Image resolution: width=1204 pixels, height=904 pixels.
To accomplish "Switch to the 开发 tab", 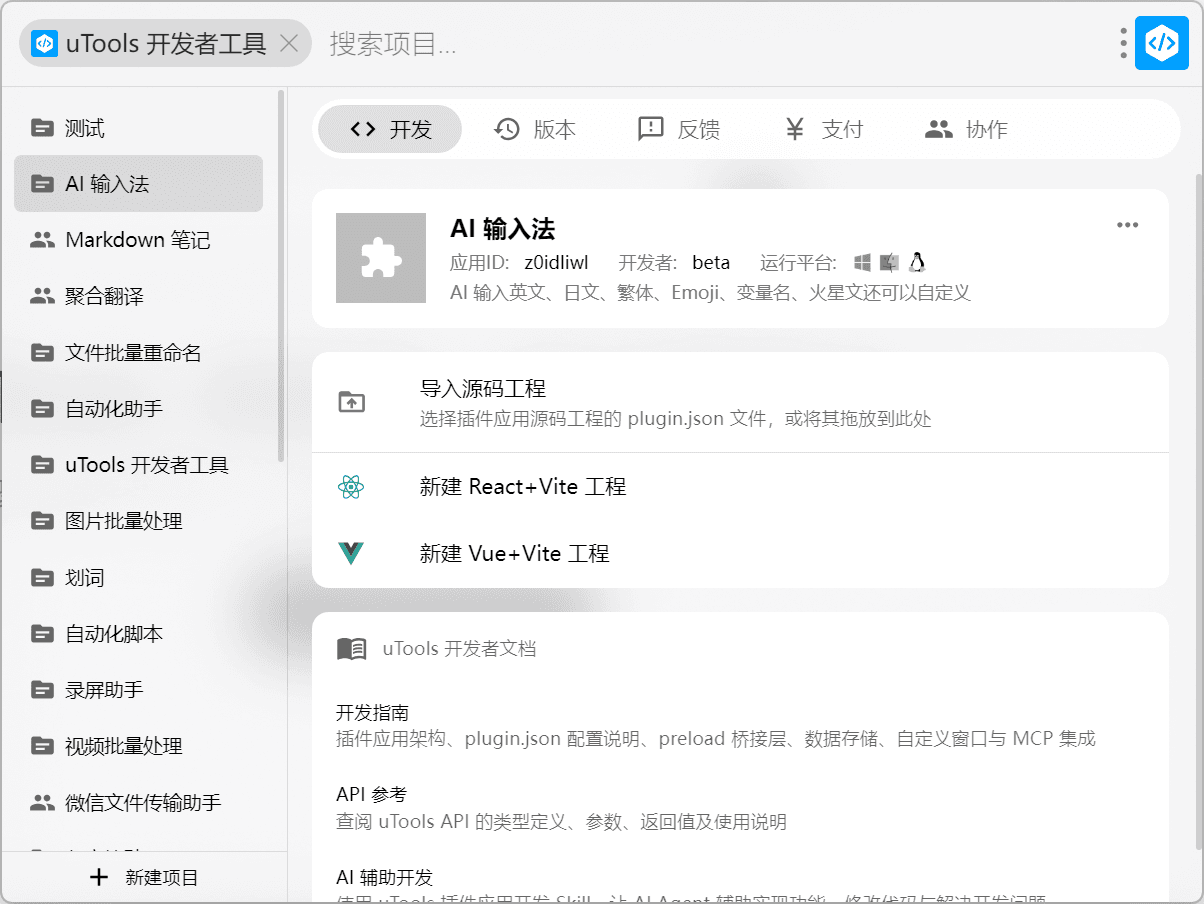I will [390, 129].
